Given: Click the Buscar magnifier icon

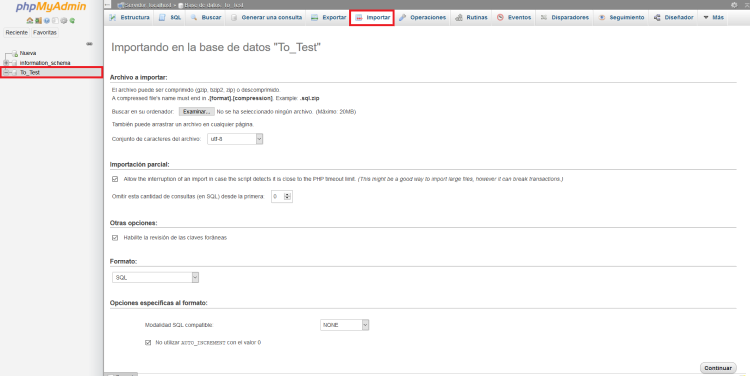Looking at the screenshot, I should click(194, 17).
